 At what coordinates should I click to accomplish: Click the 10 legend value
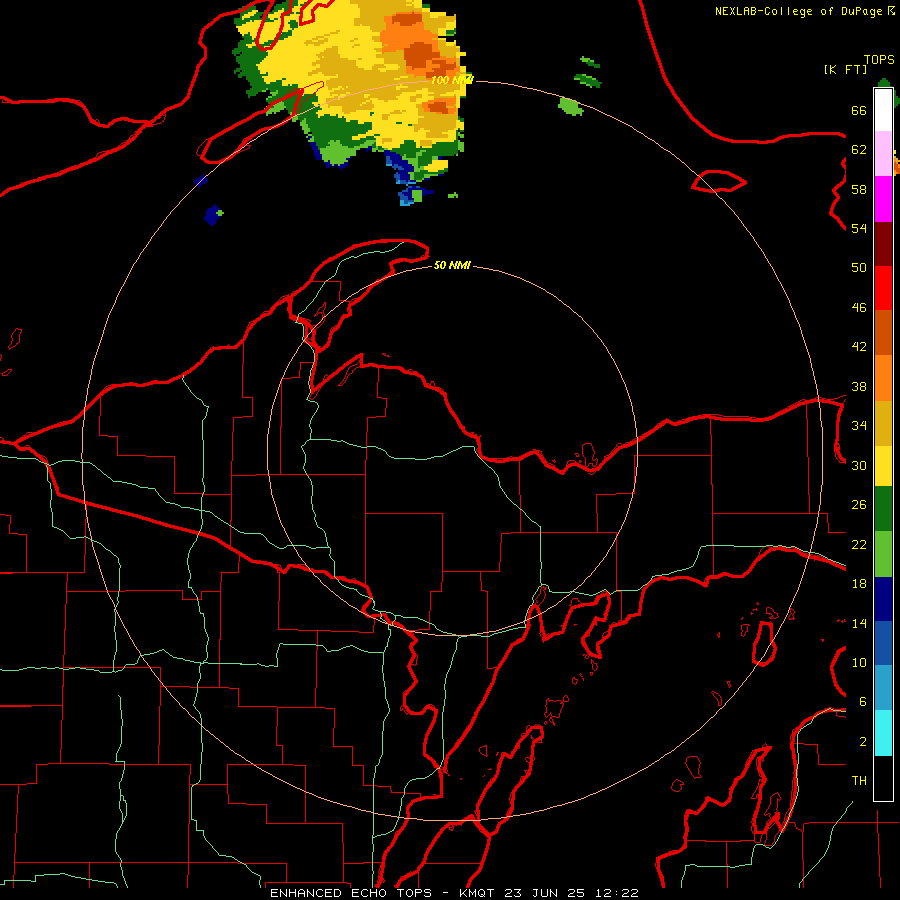click(859, 662)
